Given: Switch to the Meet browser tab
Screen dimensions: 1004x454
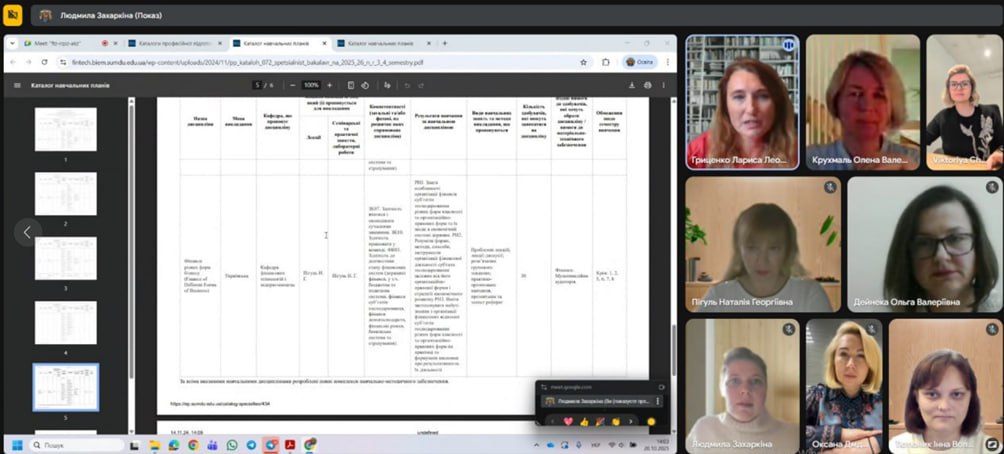Looking at the screenshot, I should [60, 43].
